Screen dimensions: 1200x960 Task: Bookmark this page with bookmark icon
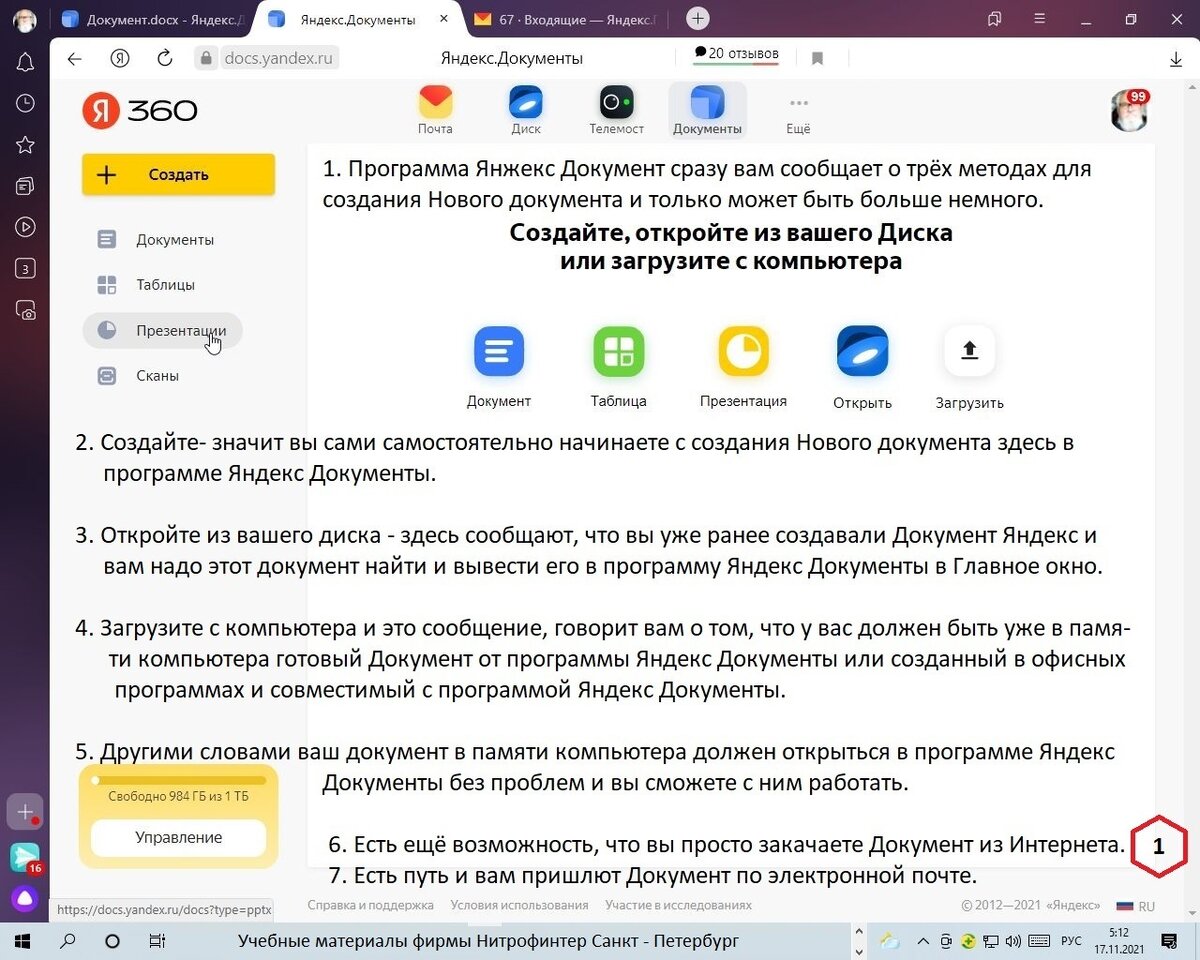click(x=817, y=59)
